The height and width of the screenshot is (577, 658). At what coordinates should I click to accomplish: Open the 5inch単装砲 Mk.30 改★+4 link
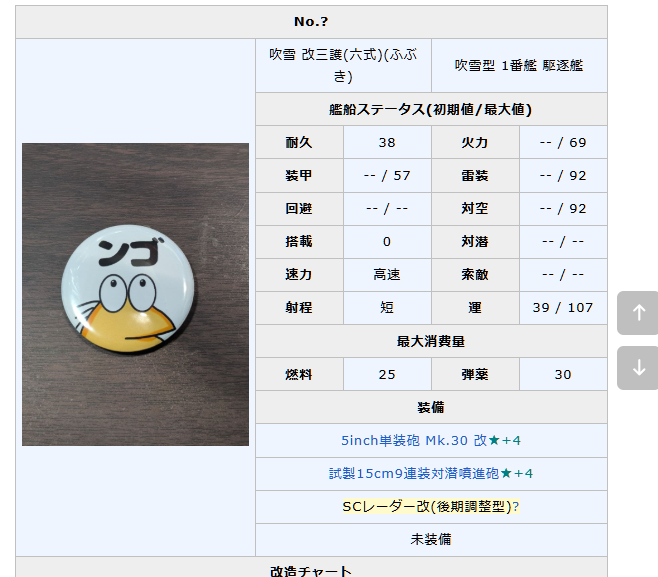coord(431,440)
